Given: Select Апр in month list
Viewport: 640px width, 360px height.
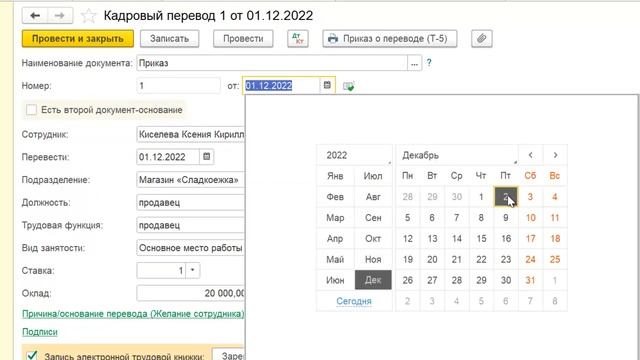Looking at the screenshot, I should (x=335, y=238).
